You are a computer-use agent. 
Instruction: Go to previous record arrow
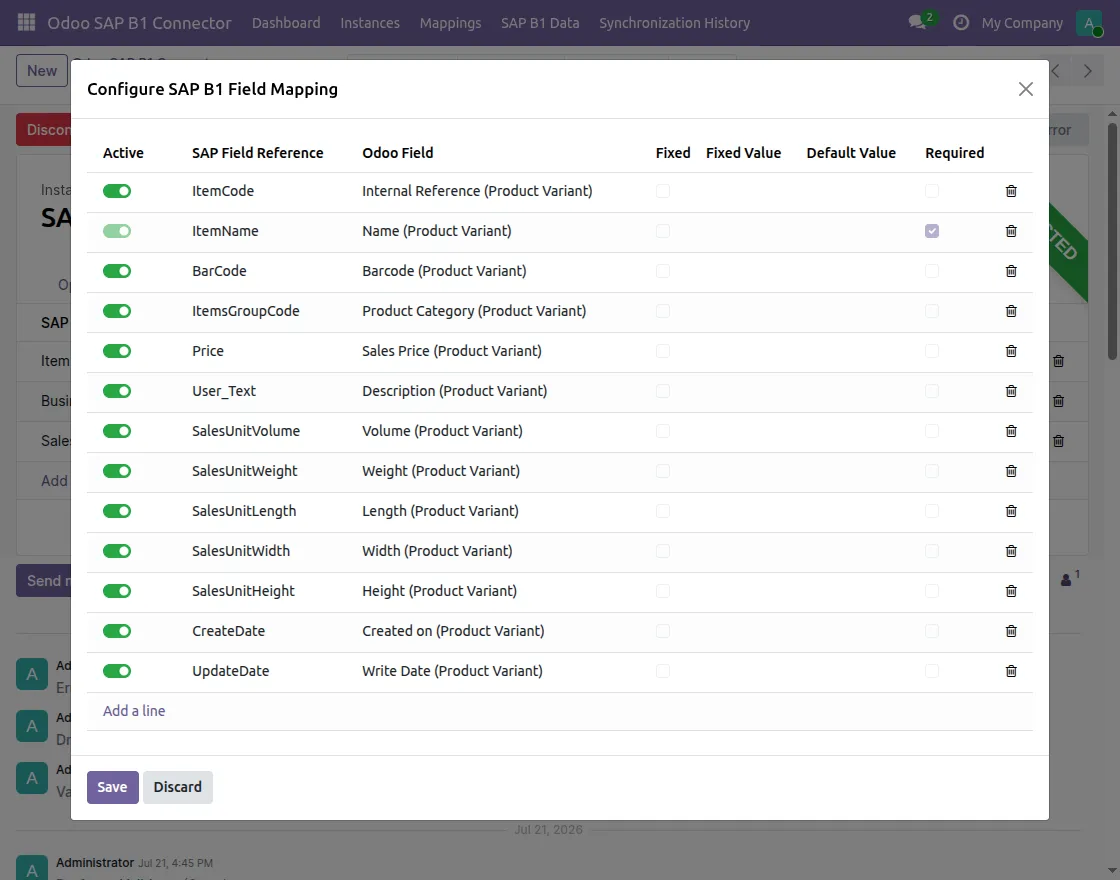tap(1056, 71)
